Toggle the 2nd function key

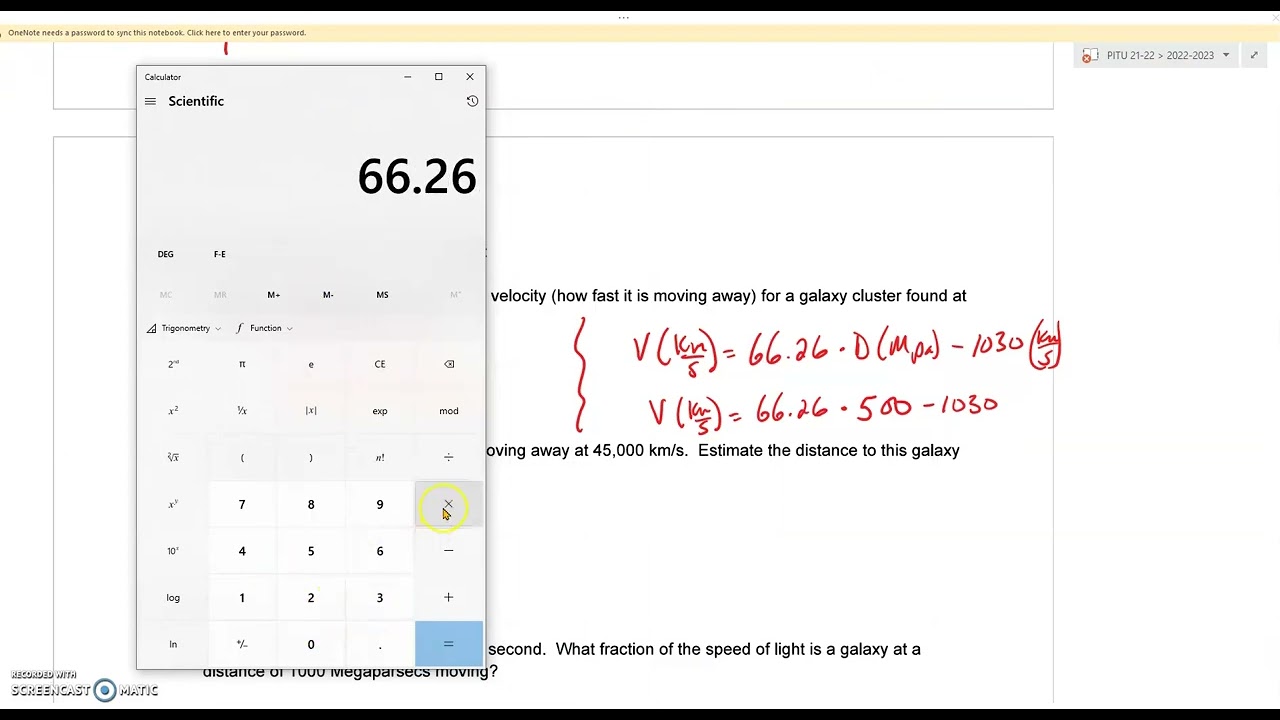tap(173, 364)
